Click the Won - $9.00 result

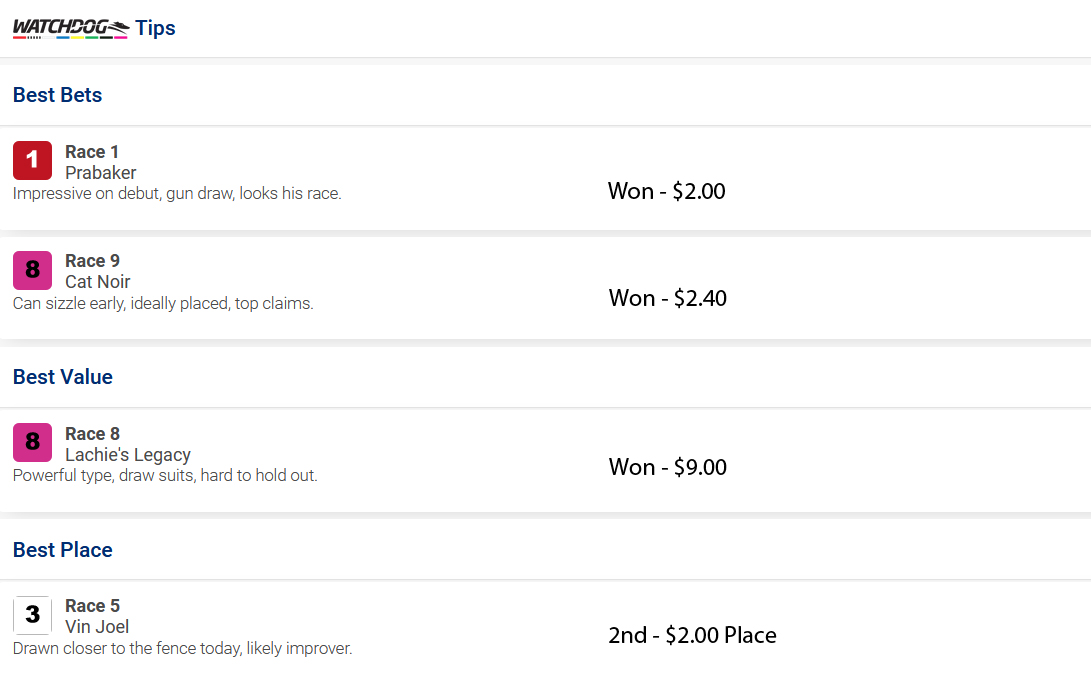[668, 467]
